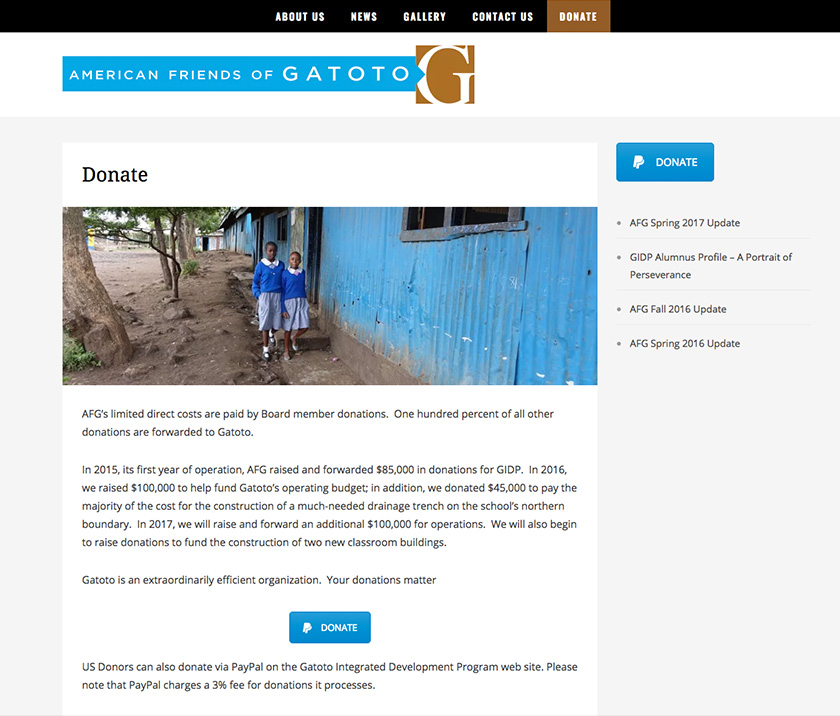Click bullet beside AFG Fall 2016 Update
Viewport: 840px width, 716px height.
(619, 310)
